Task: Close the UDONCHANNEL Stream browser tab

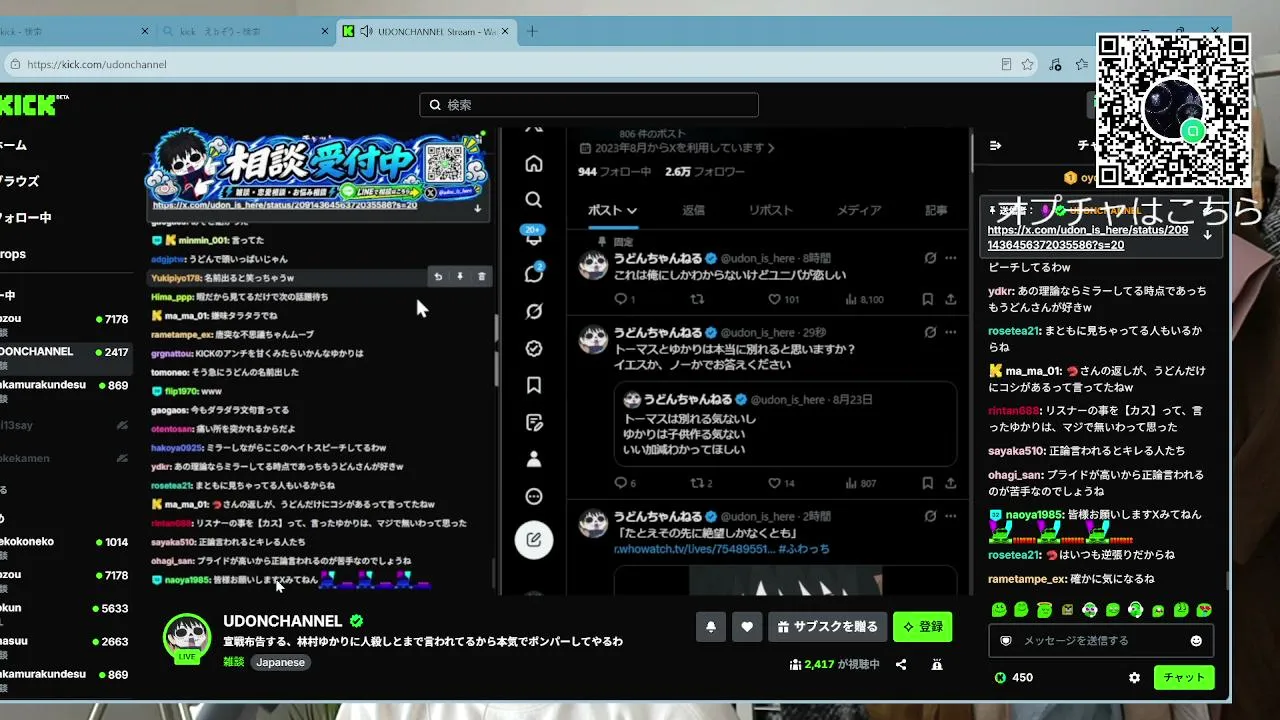Action: point(506,31)
